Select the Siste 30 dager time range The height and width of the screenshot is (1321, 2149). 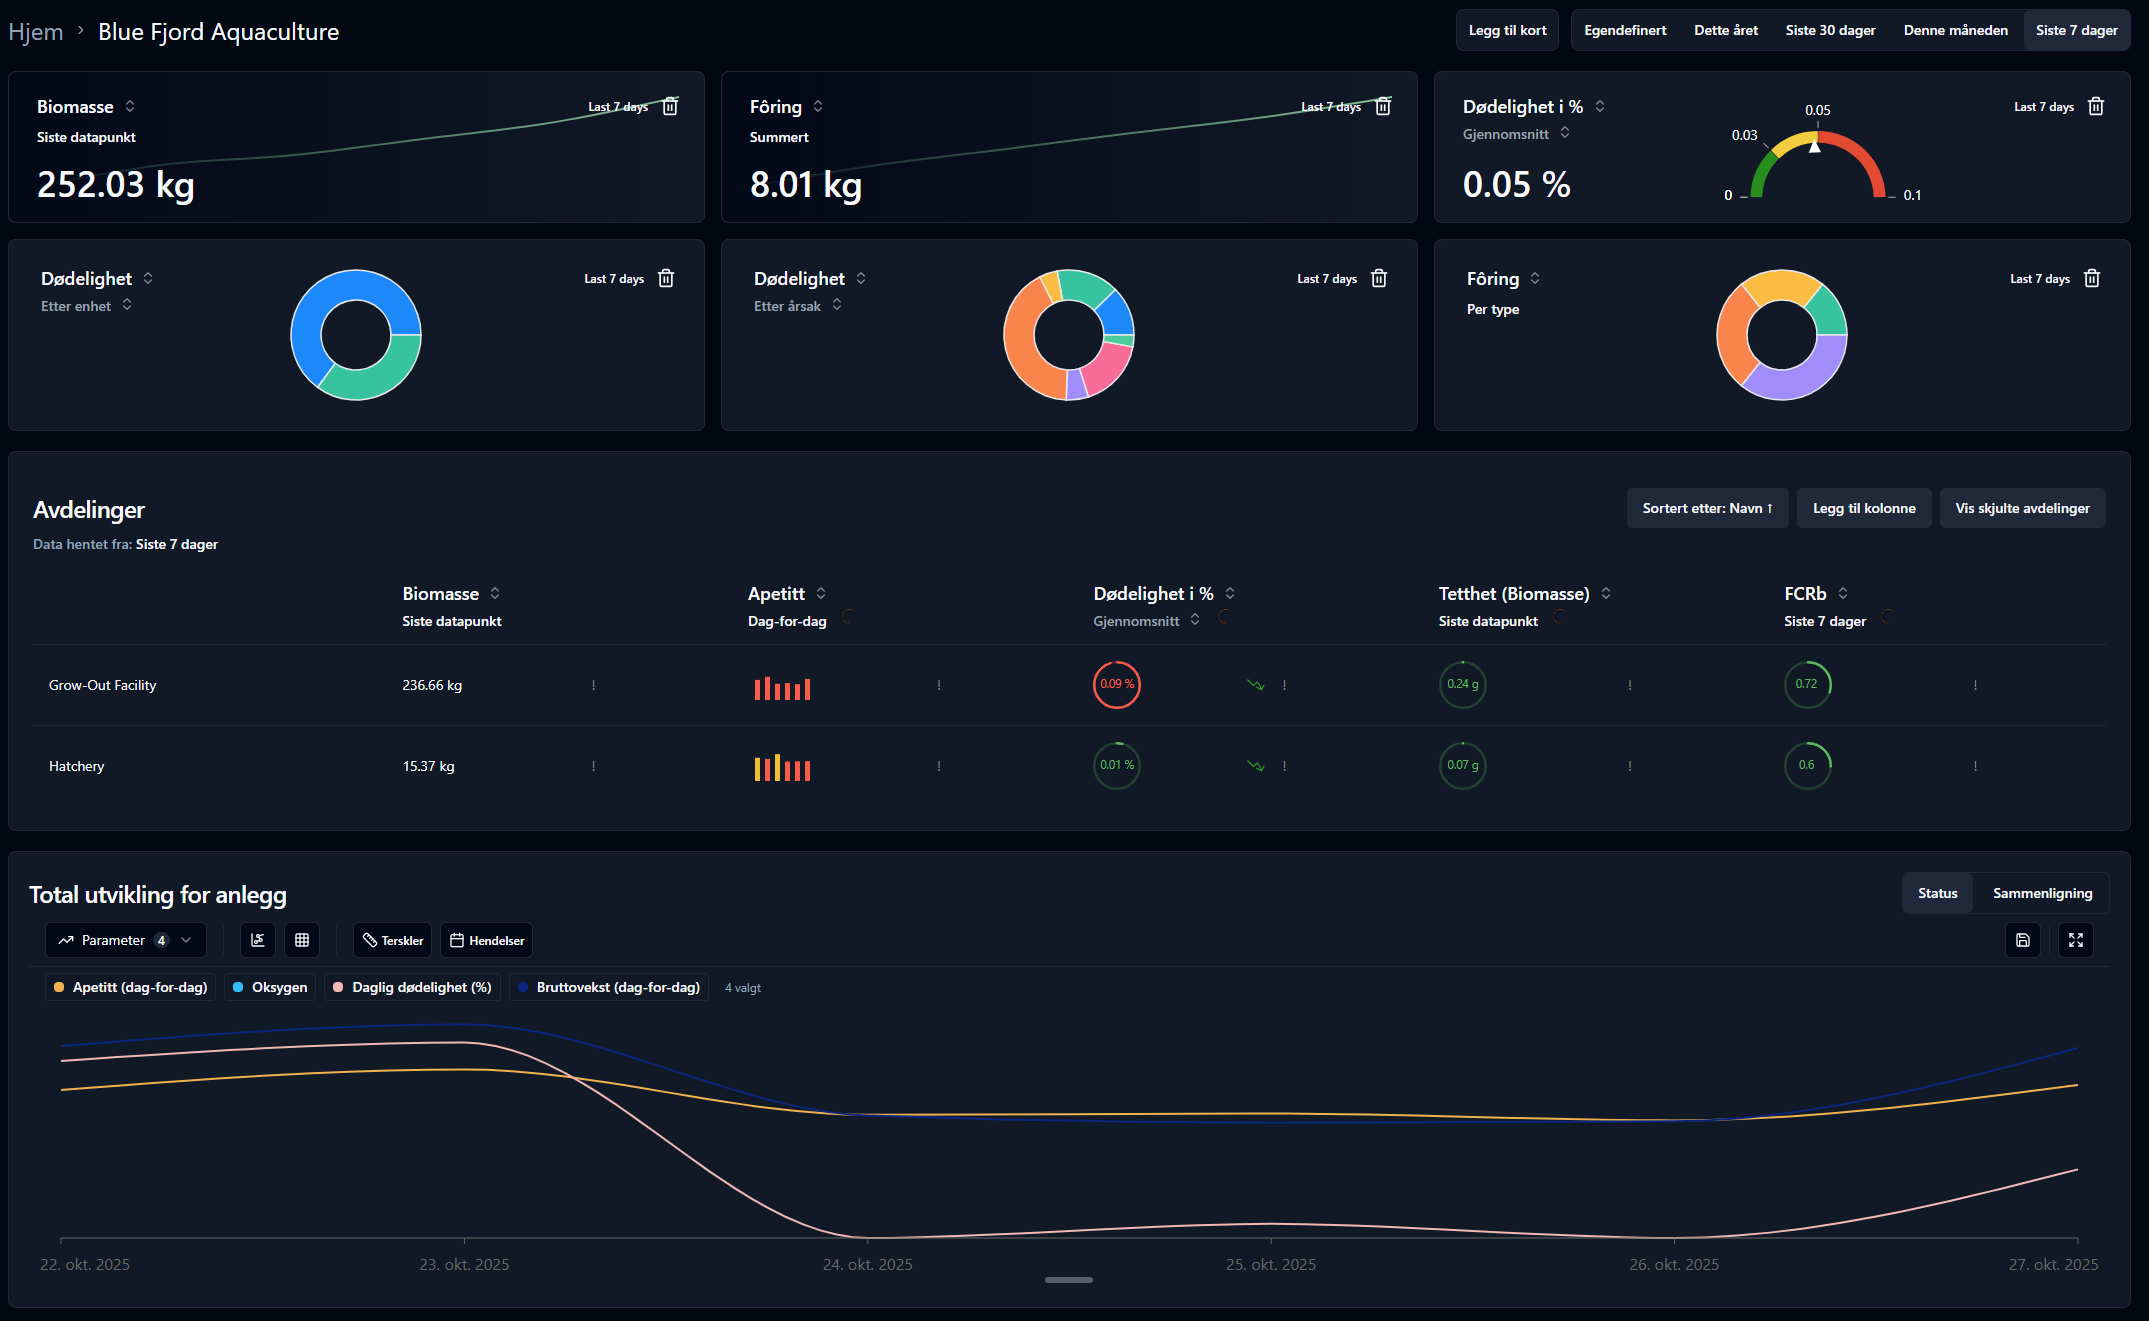tap(1830, 30)
